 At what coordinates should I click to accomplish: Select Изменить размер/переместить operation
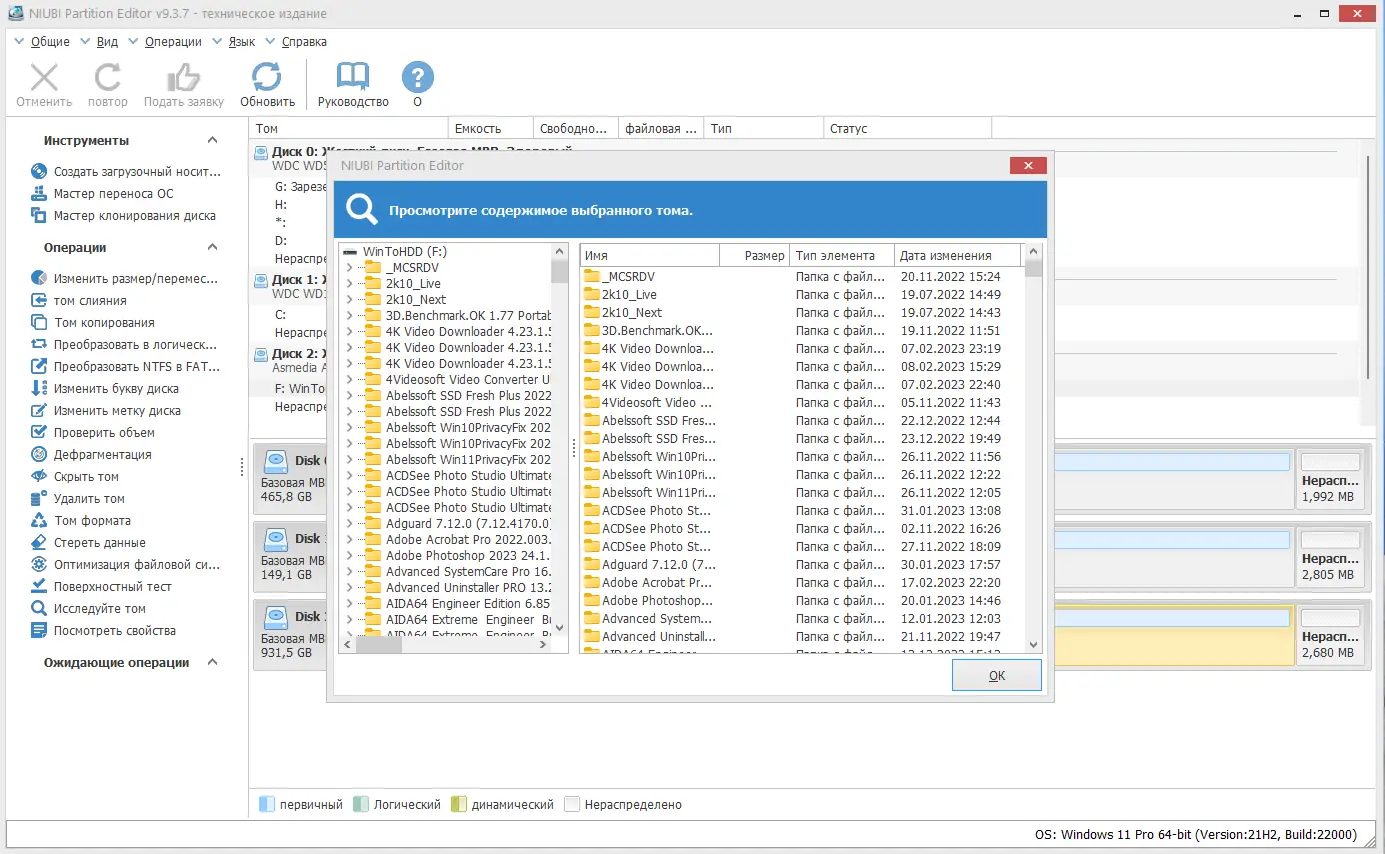click(125, 279)
